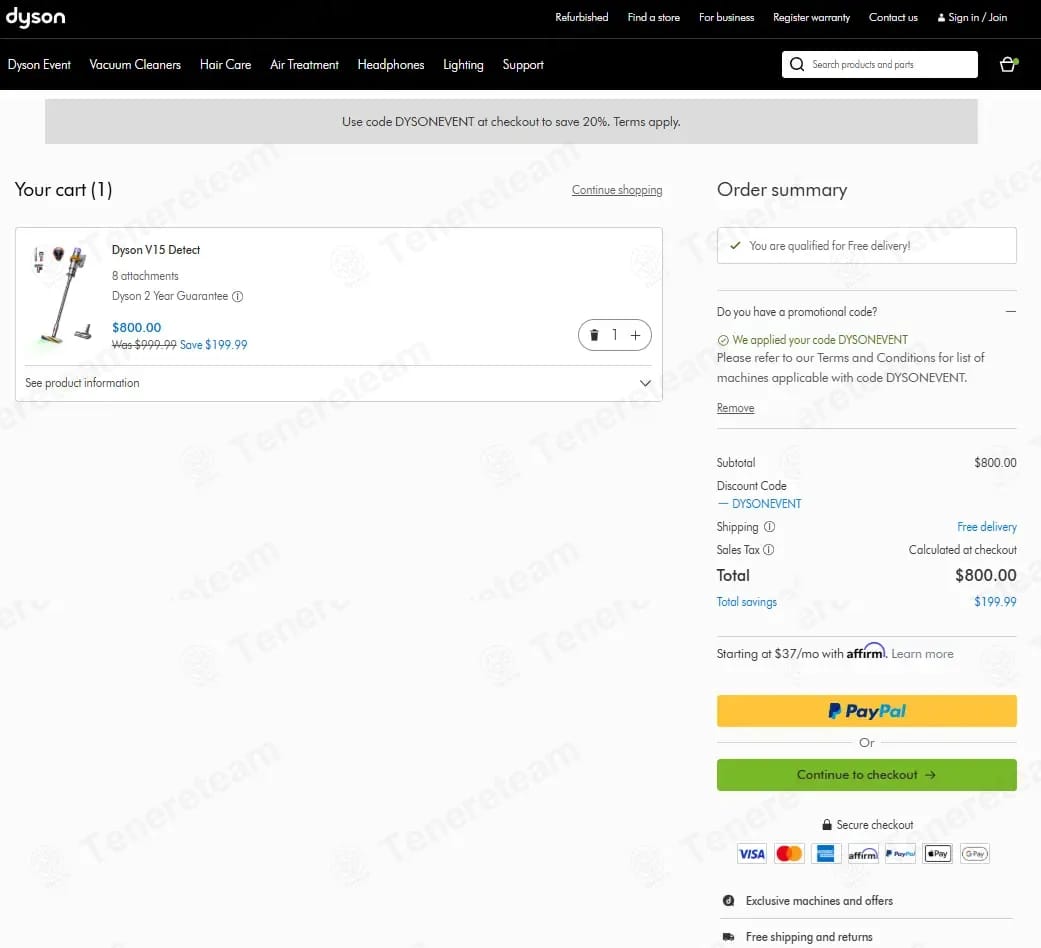The height and width of the screenshot is (948, 1041).
Task: Click the Affirm payment icon
Action: click(x=862, y=854)
